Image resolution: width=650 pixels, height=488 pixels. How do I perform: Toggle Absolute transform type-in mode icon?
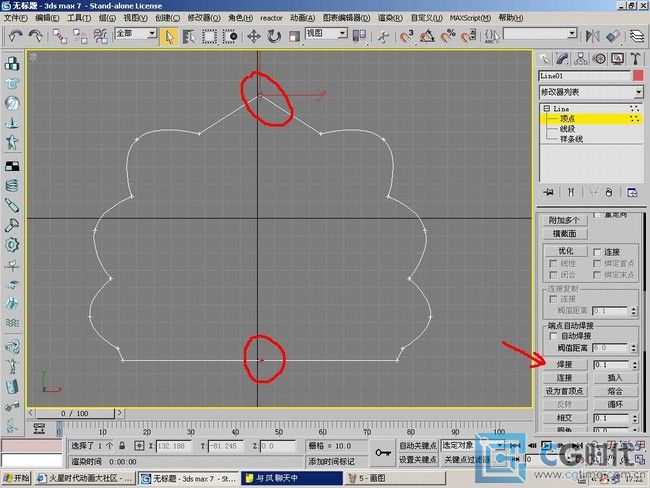point(139,446)
